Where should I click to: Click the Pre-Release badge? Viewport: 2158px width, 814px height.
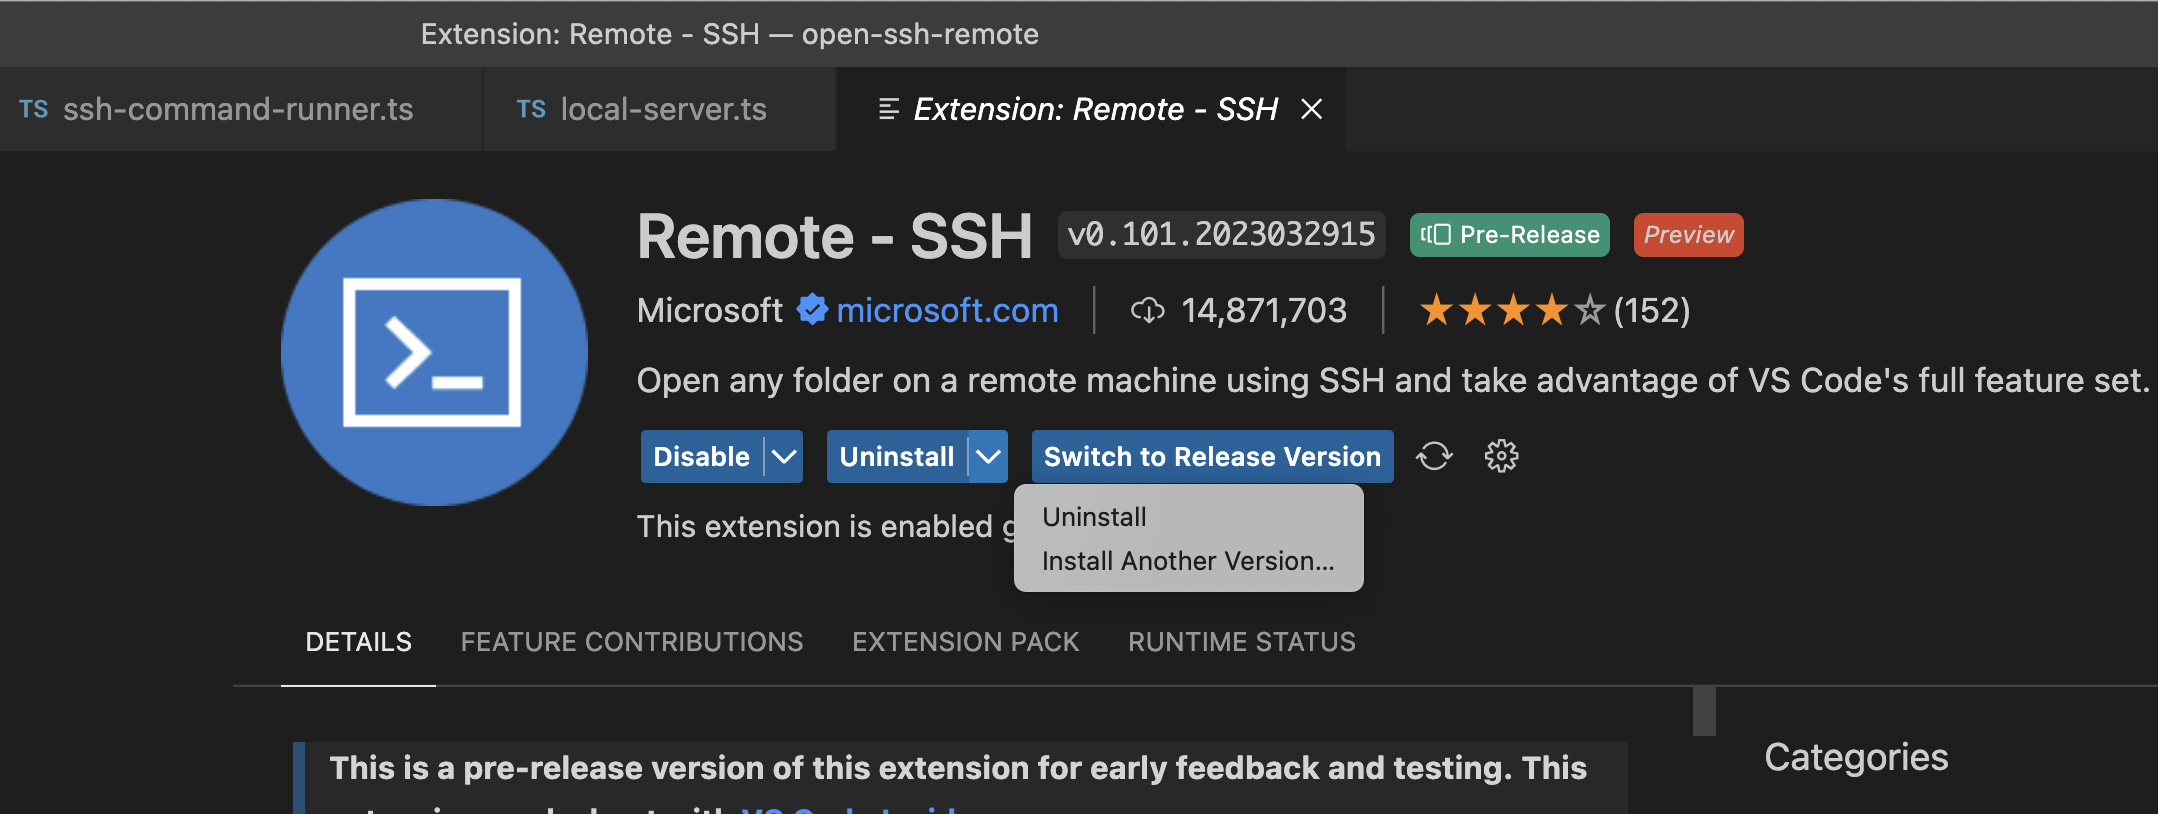click(x=1509, y=235)
